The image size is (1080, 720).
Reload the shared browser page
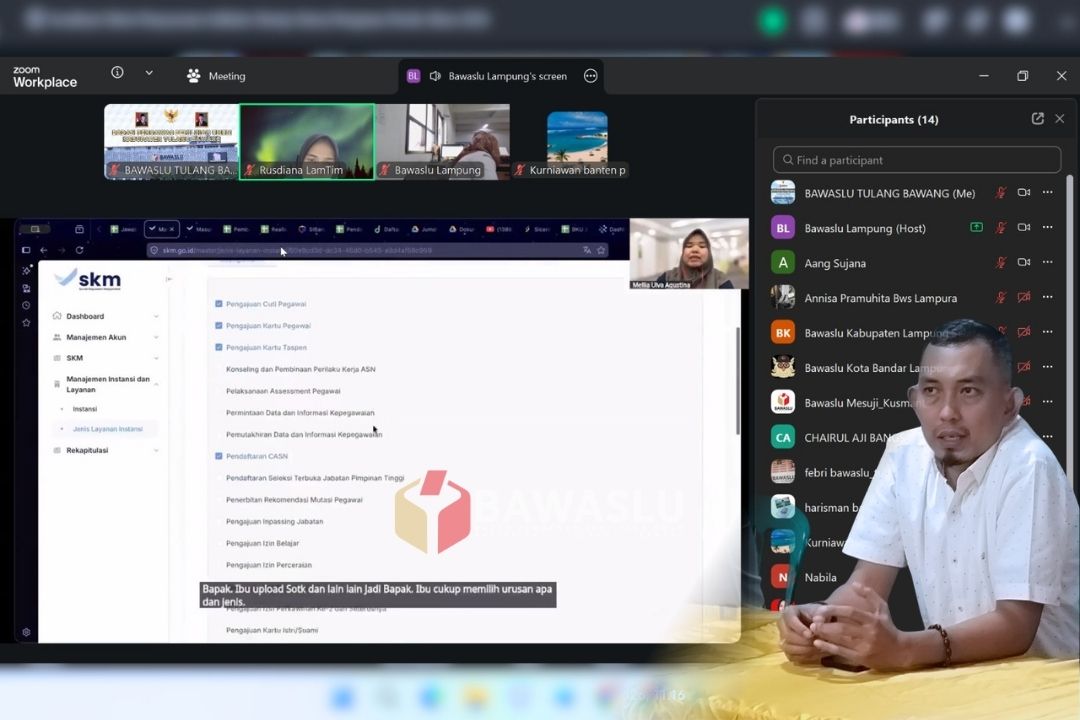coord(79,250)
